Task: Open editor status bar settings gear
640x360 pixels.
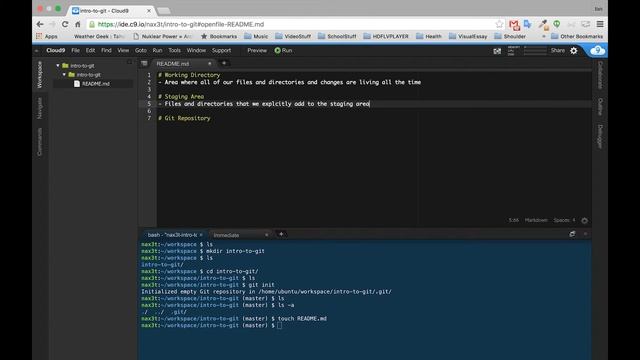Action: click(584, 220)
